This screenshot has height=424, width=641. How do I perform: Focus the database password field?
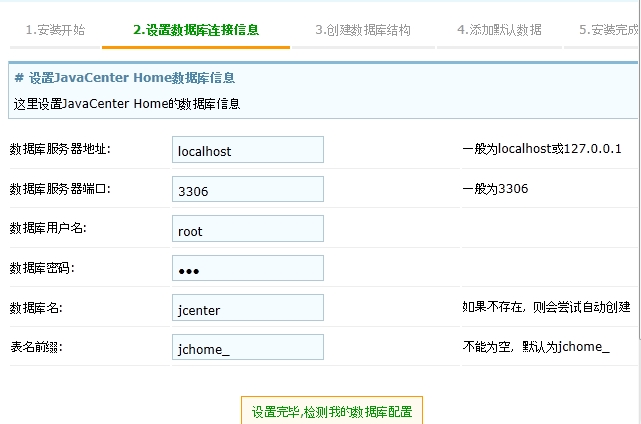point(248,268)
